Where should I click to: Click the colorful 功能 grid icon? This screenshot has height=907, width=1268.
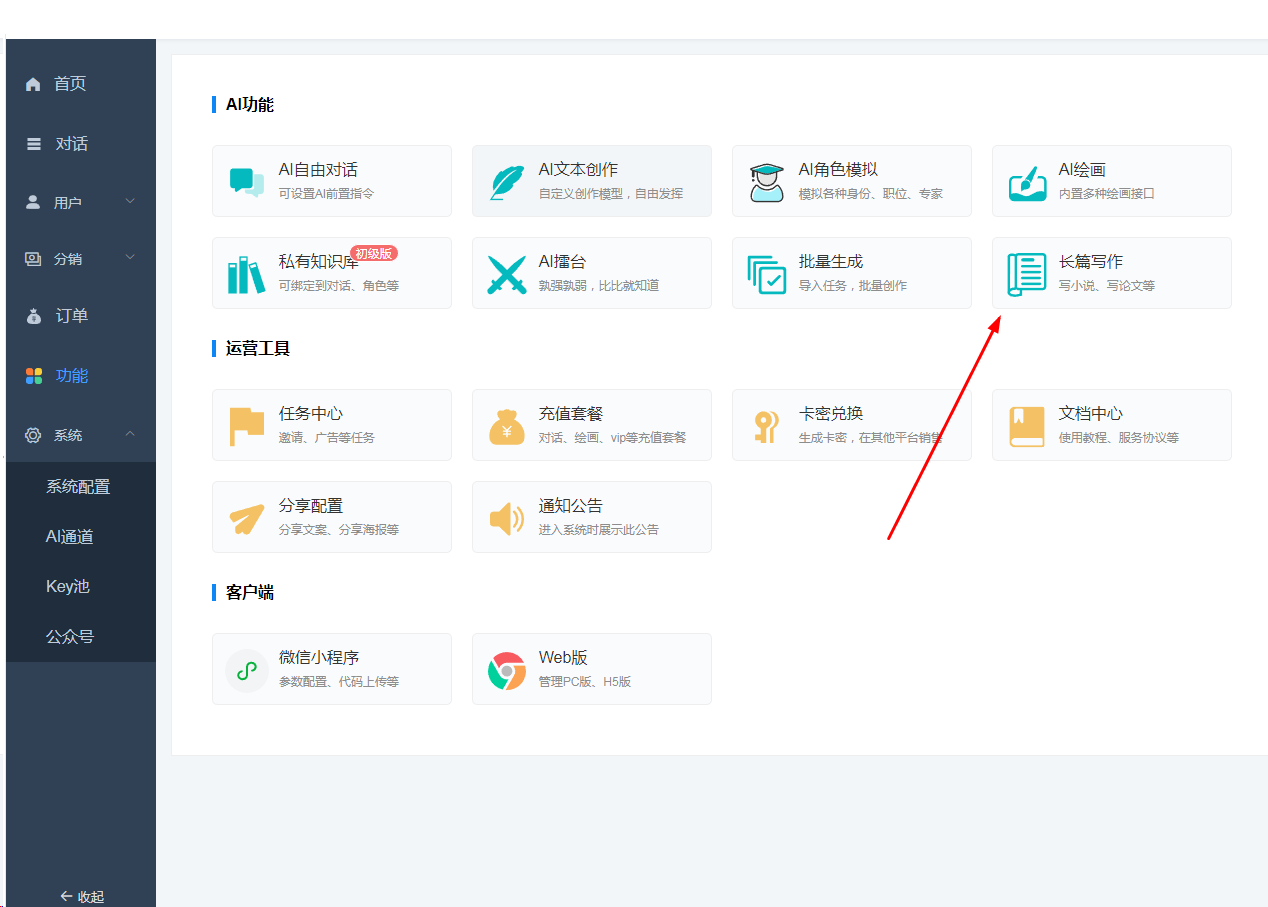(34, 376)
